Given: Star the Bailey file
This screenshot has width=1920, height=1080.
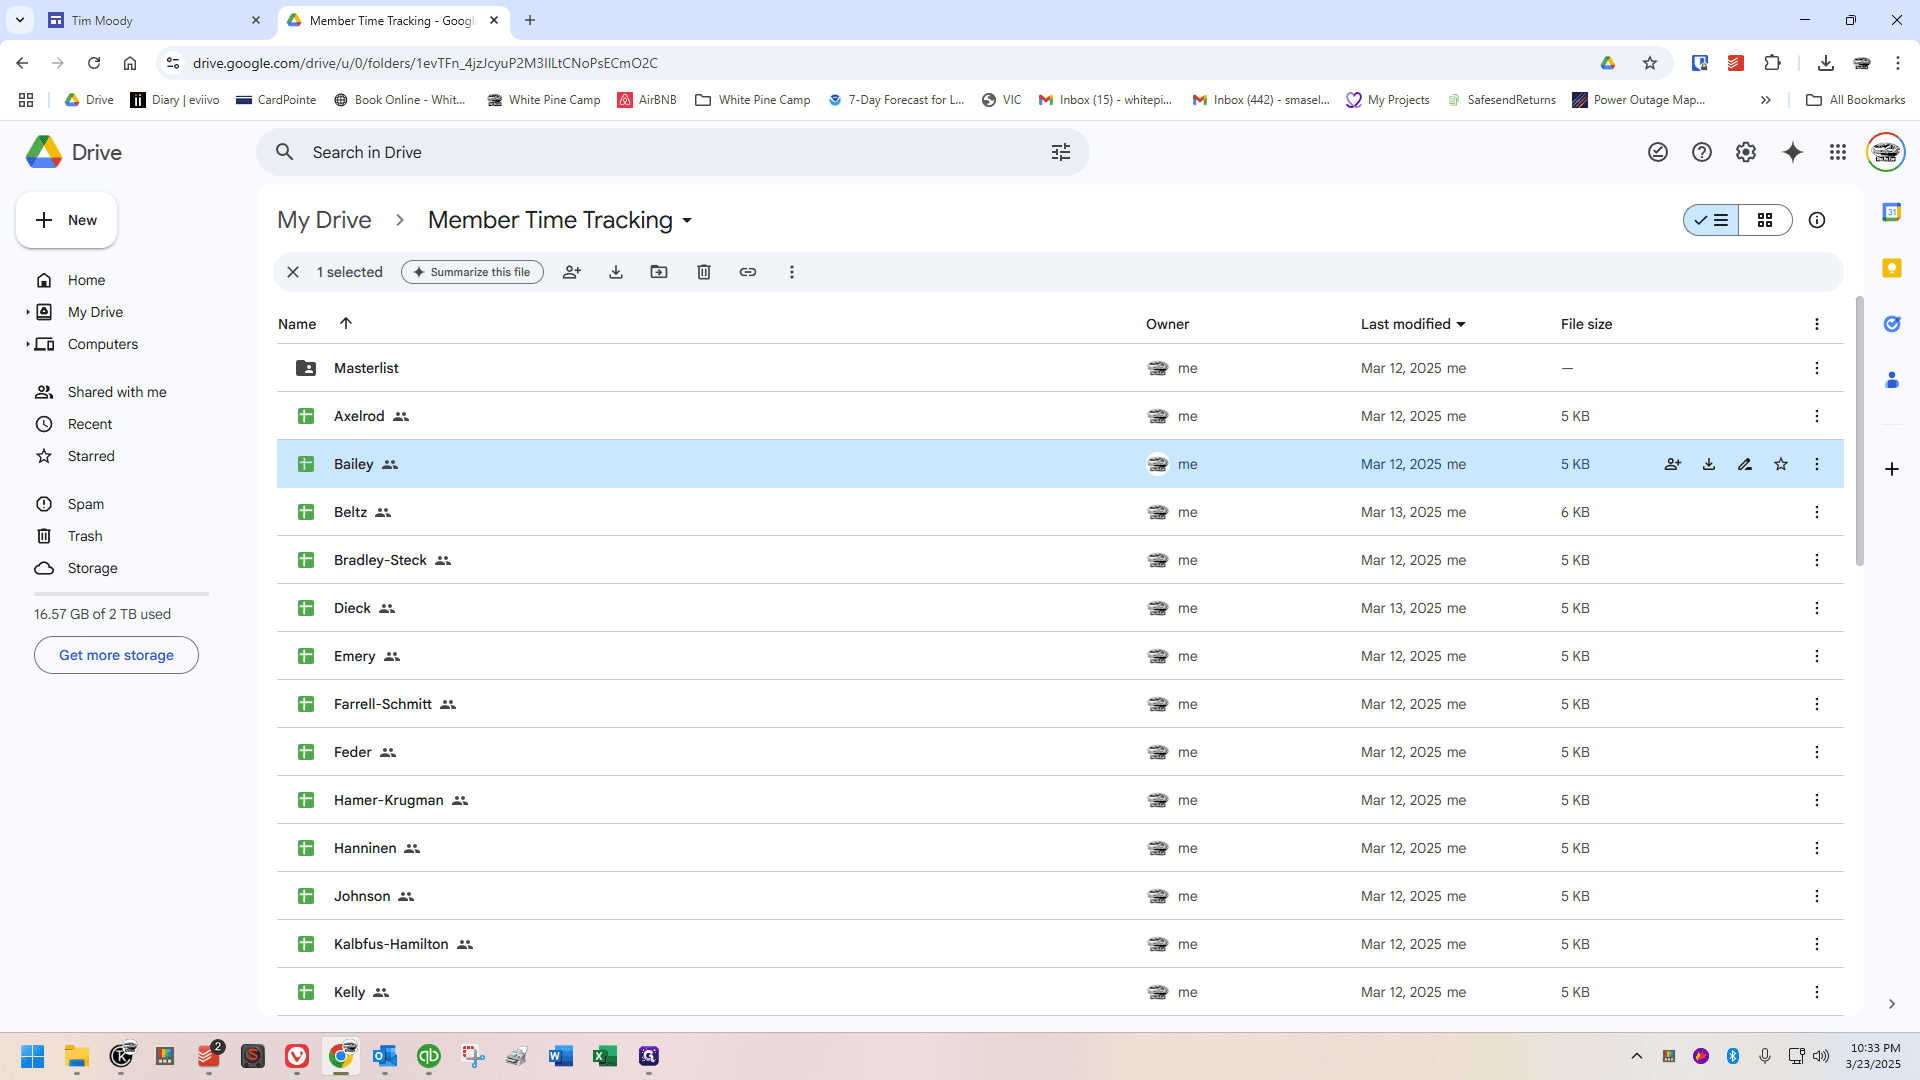Looking at the screenshot, I should point(1781,464).
